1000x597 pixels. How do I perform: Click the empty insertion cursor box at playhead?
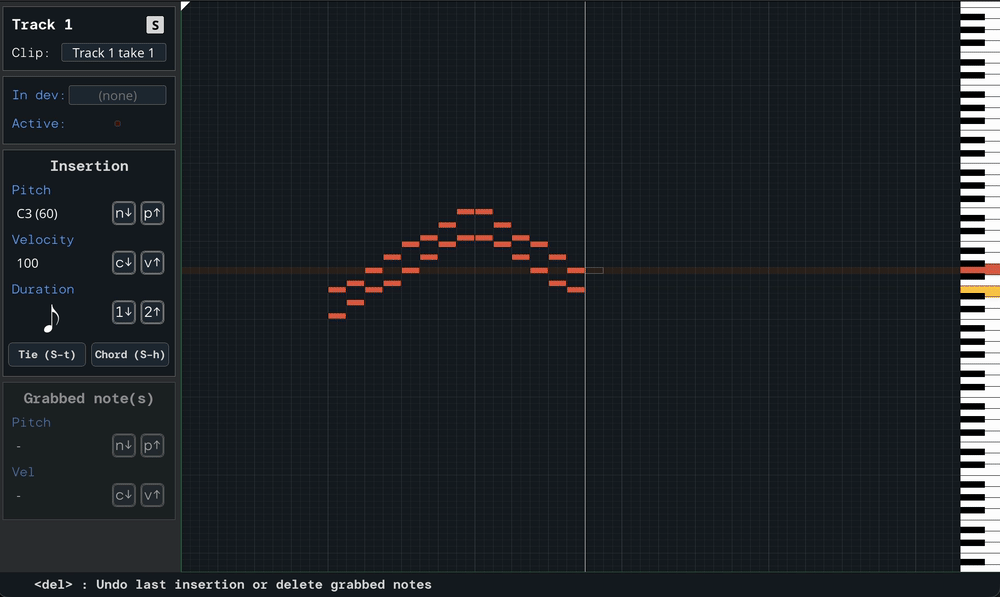click(x=594, y=270)
